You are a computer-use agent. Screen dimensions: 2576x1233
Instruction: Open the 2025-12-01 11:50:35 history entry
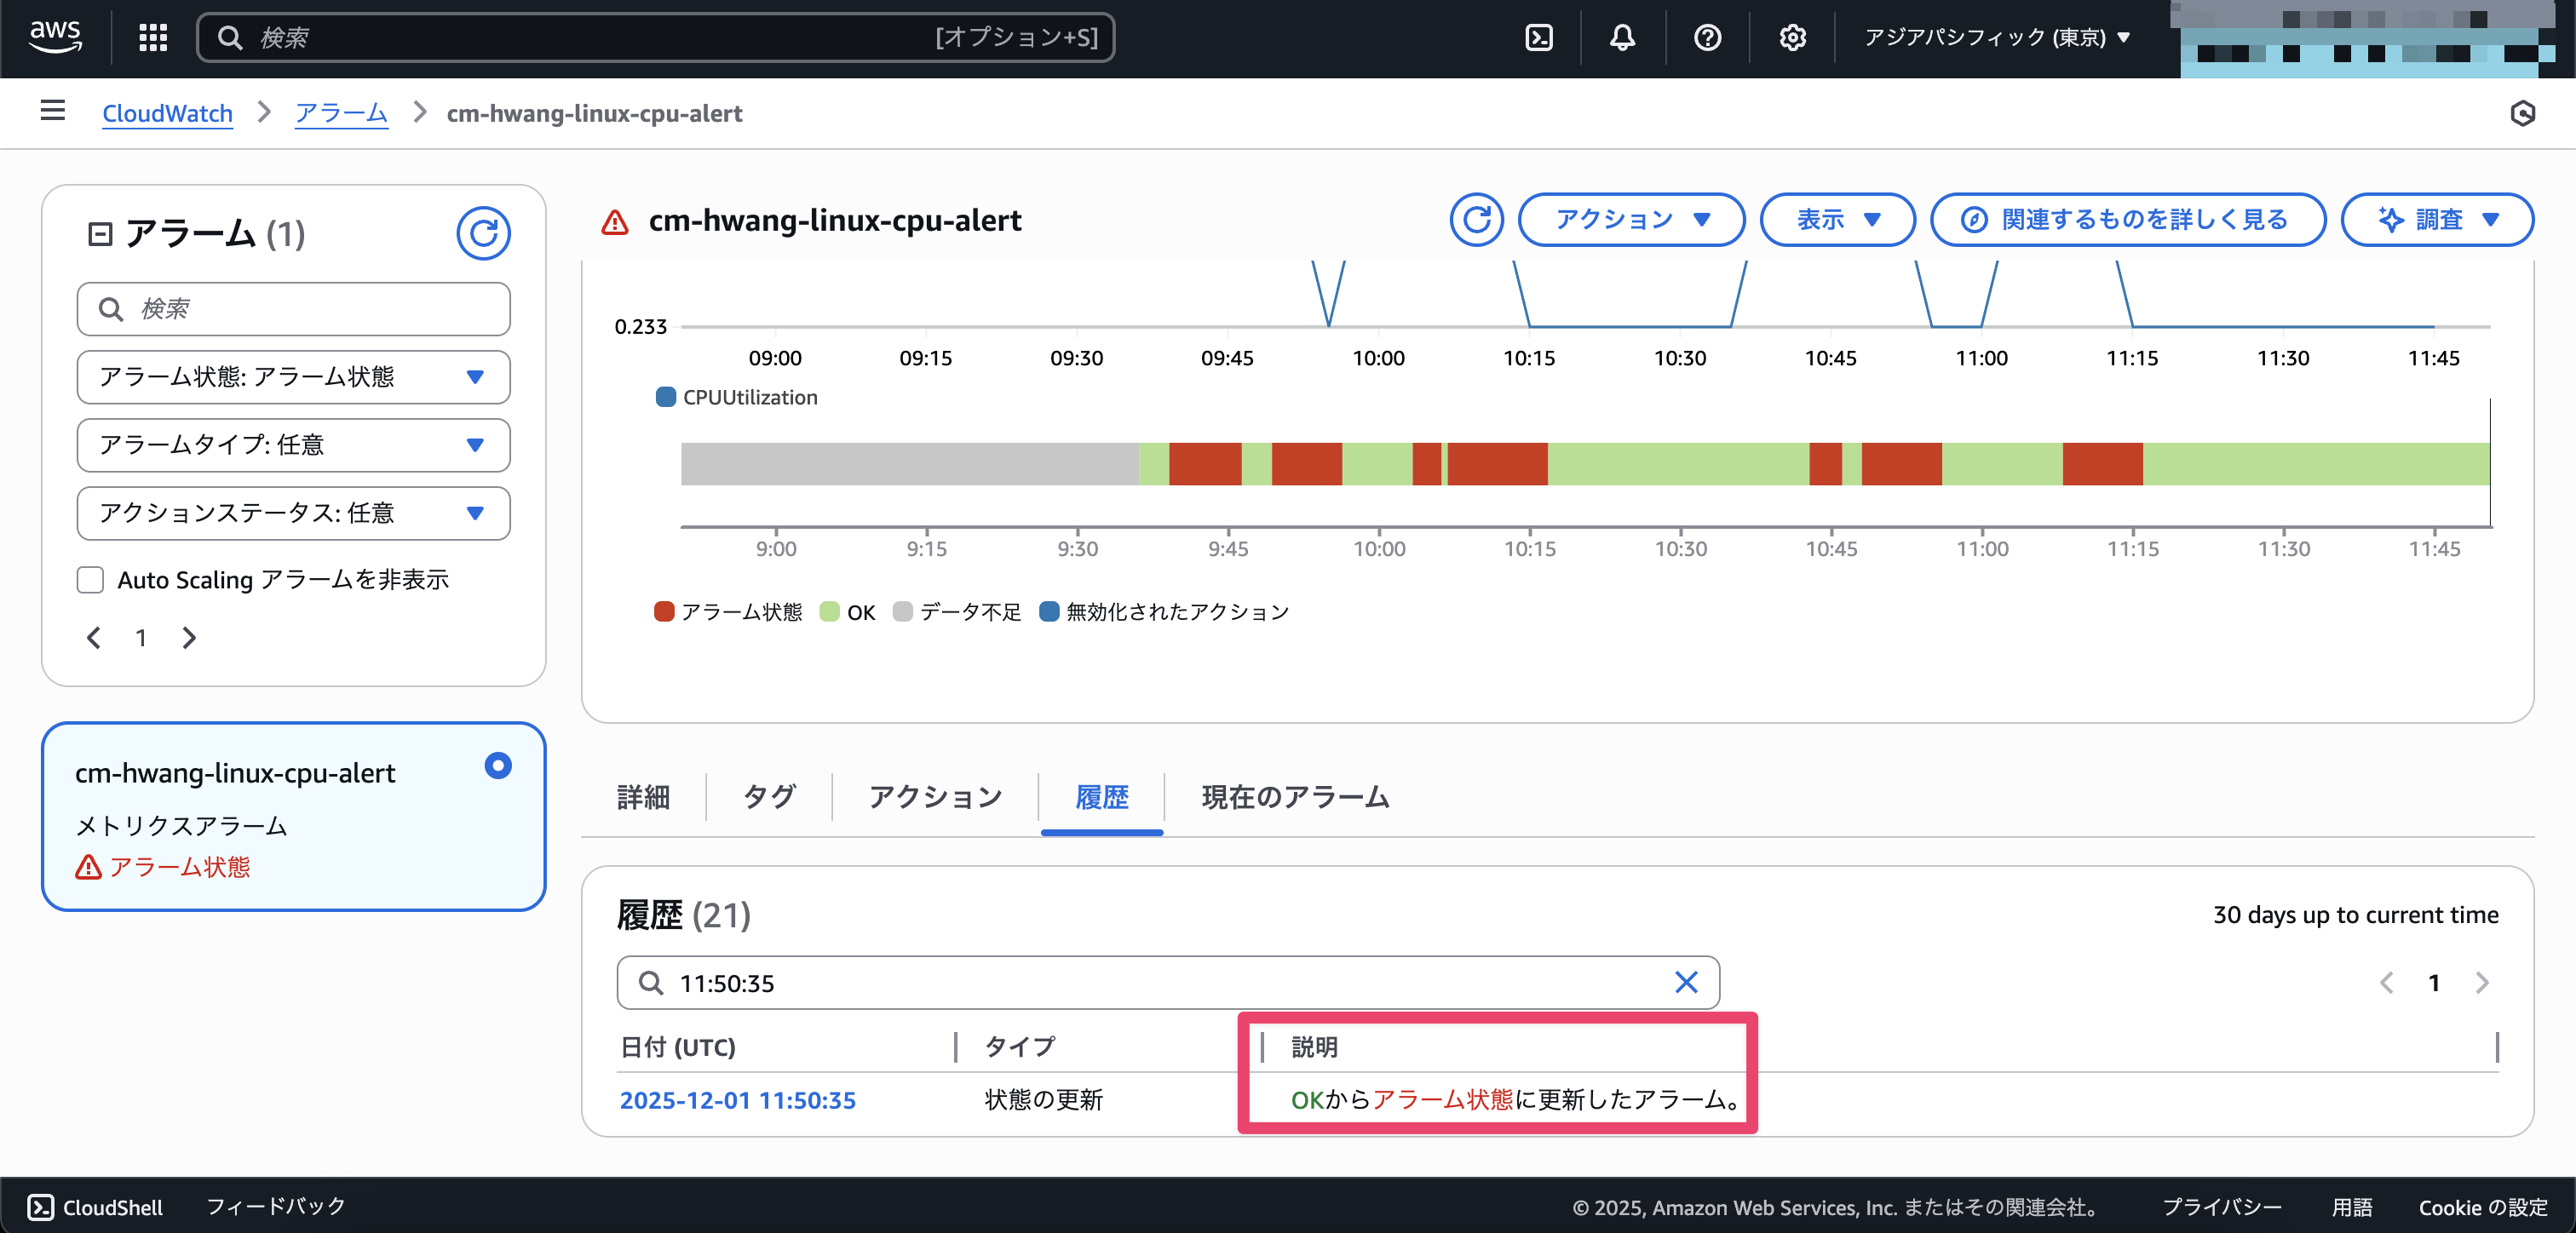tap(737, 1100)
